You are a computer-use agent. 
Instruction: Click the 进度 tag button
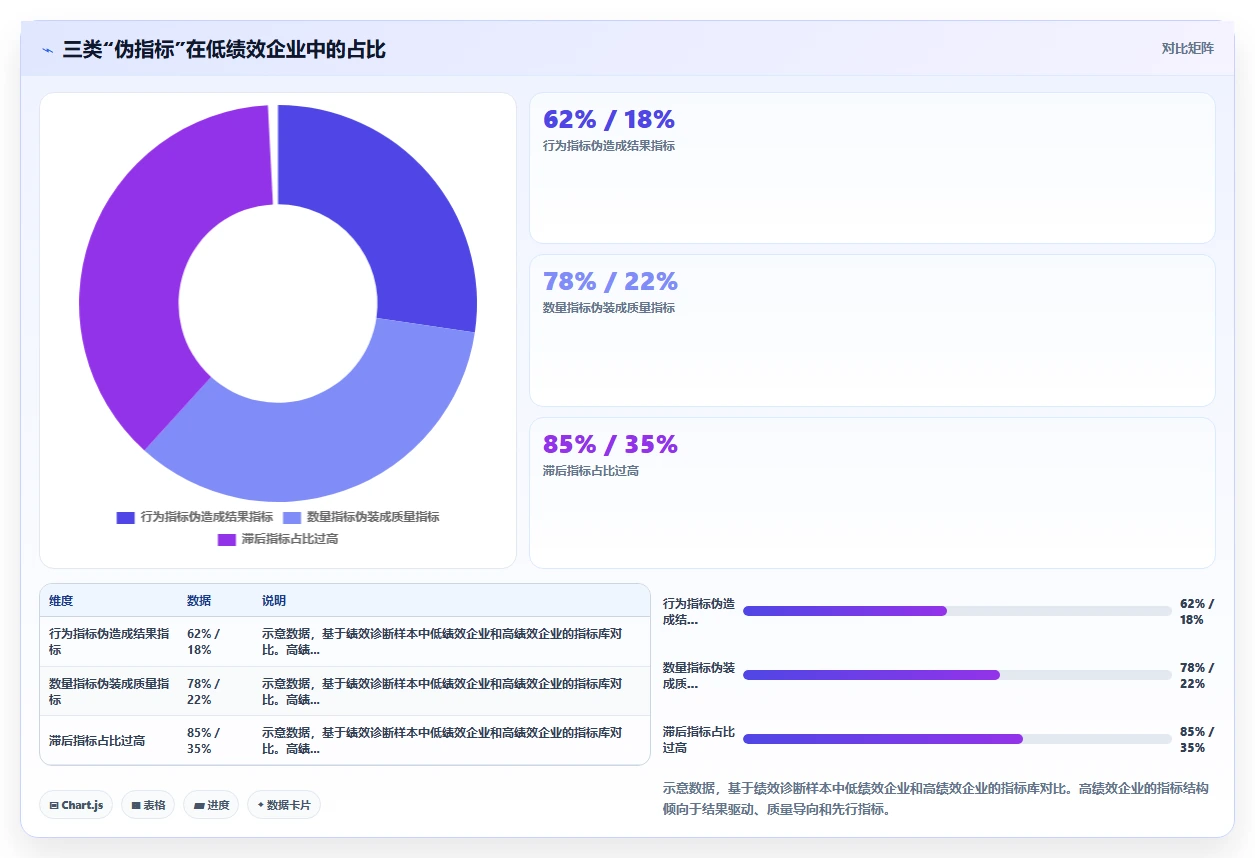click(211, 805)
